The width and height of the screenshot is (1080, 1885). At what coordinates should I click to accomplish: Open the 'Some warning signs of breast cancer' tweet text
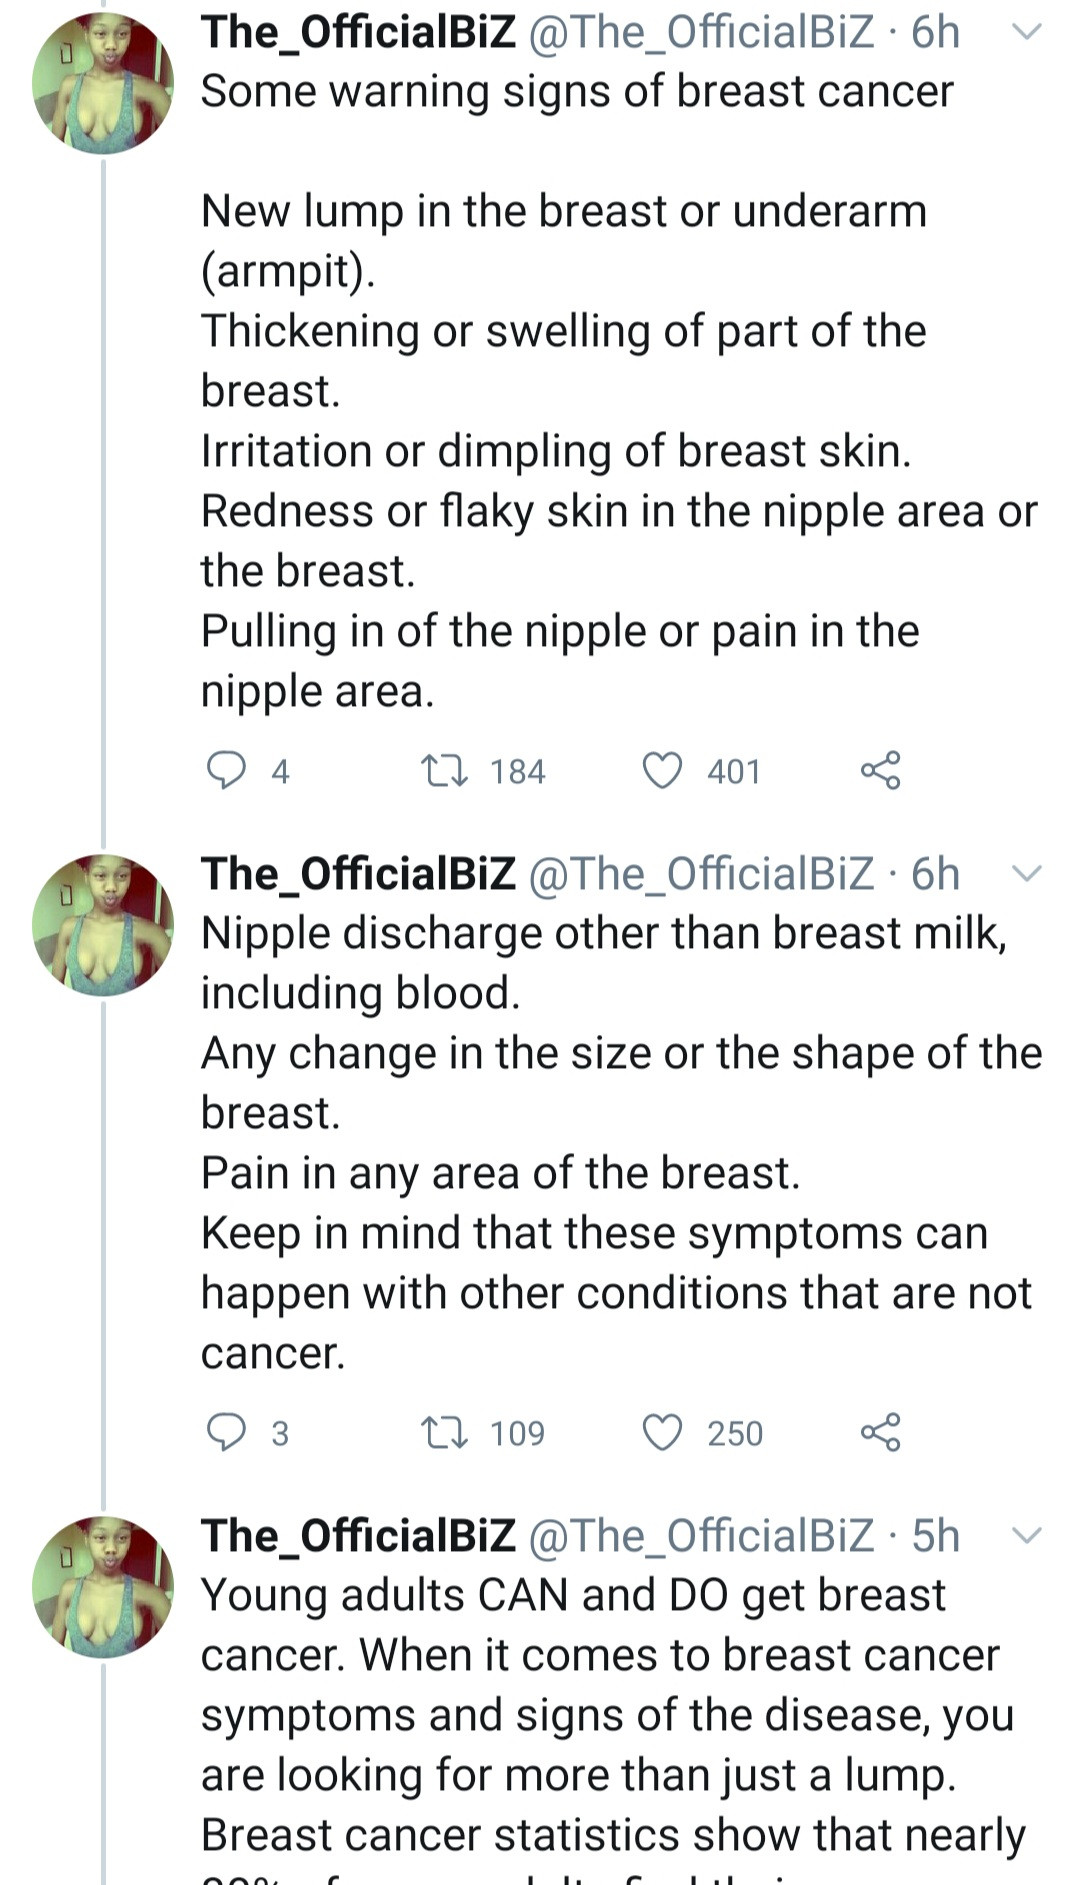(577, 92)
